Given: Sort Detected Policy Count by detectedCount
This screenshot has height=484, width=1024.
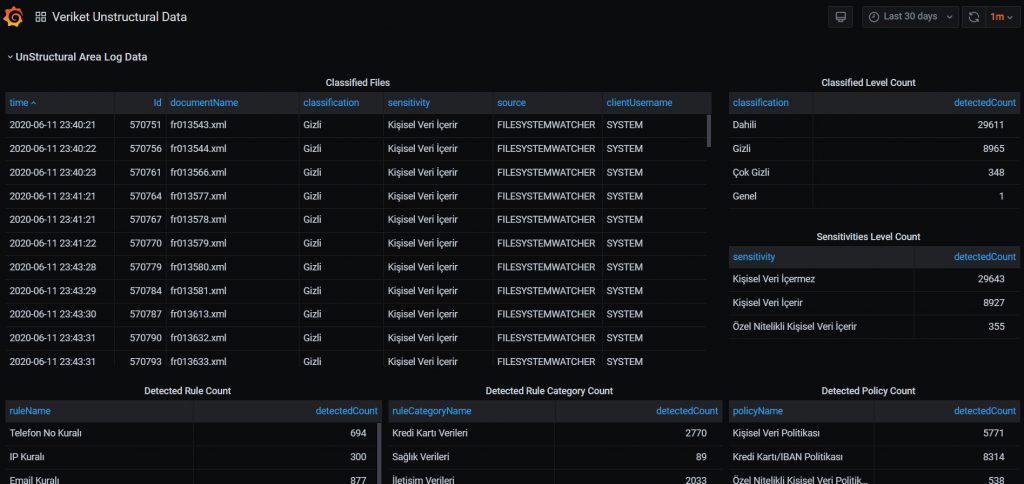Looking at the screenshot, I should click(985, 411).
